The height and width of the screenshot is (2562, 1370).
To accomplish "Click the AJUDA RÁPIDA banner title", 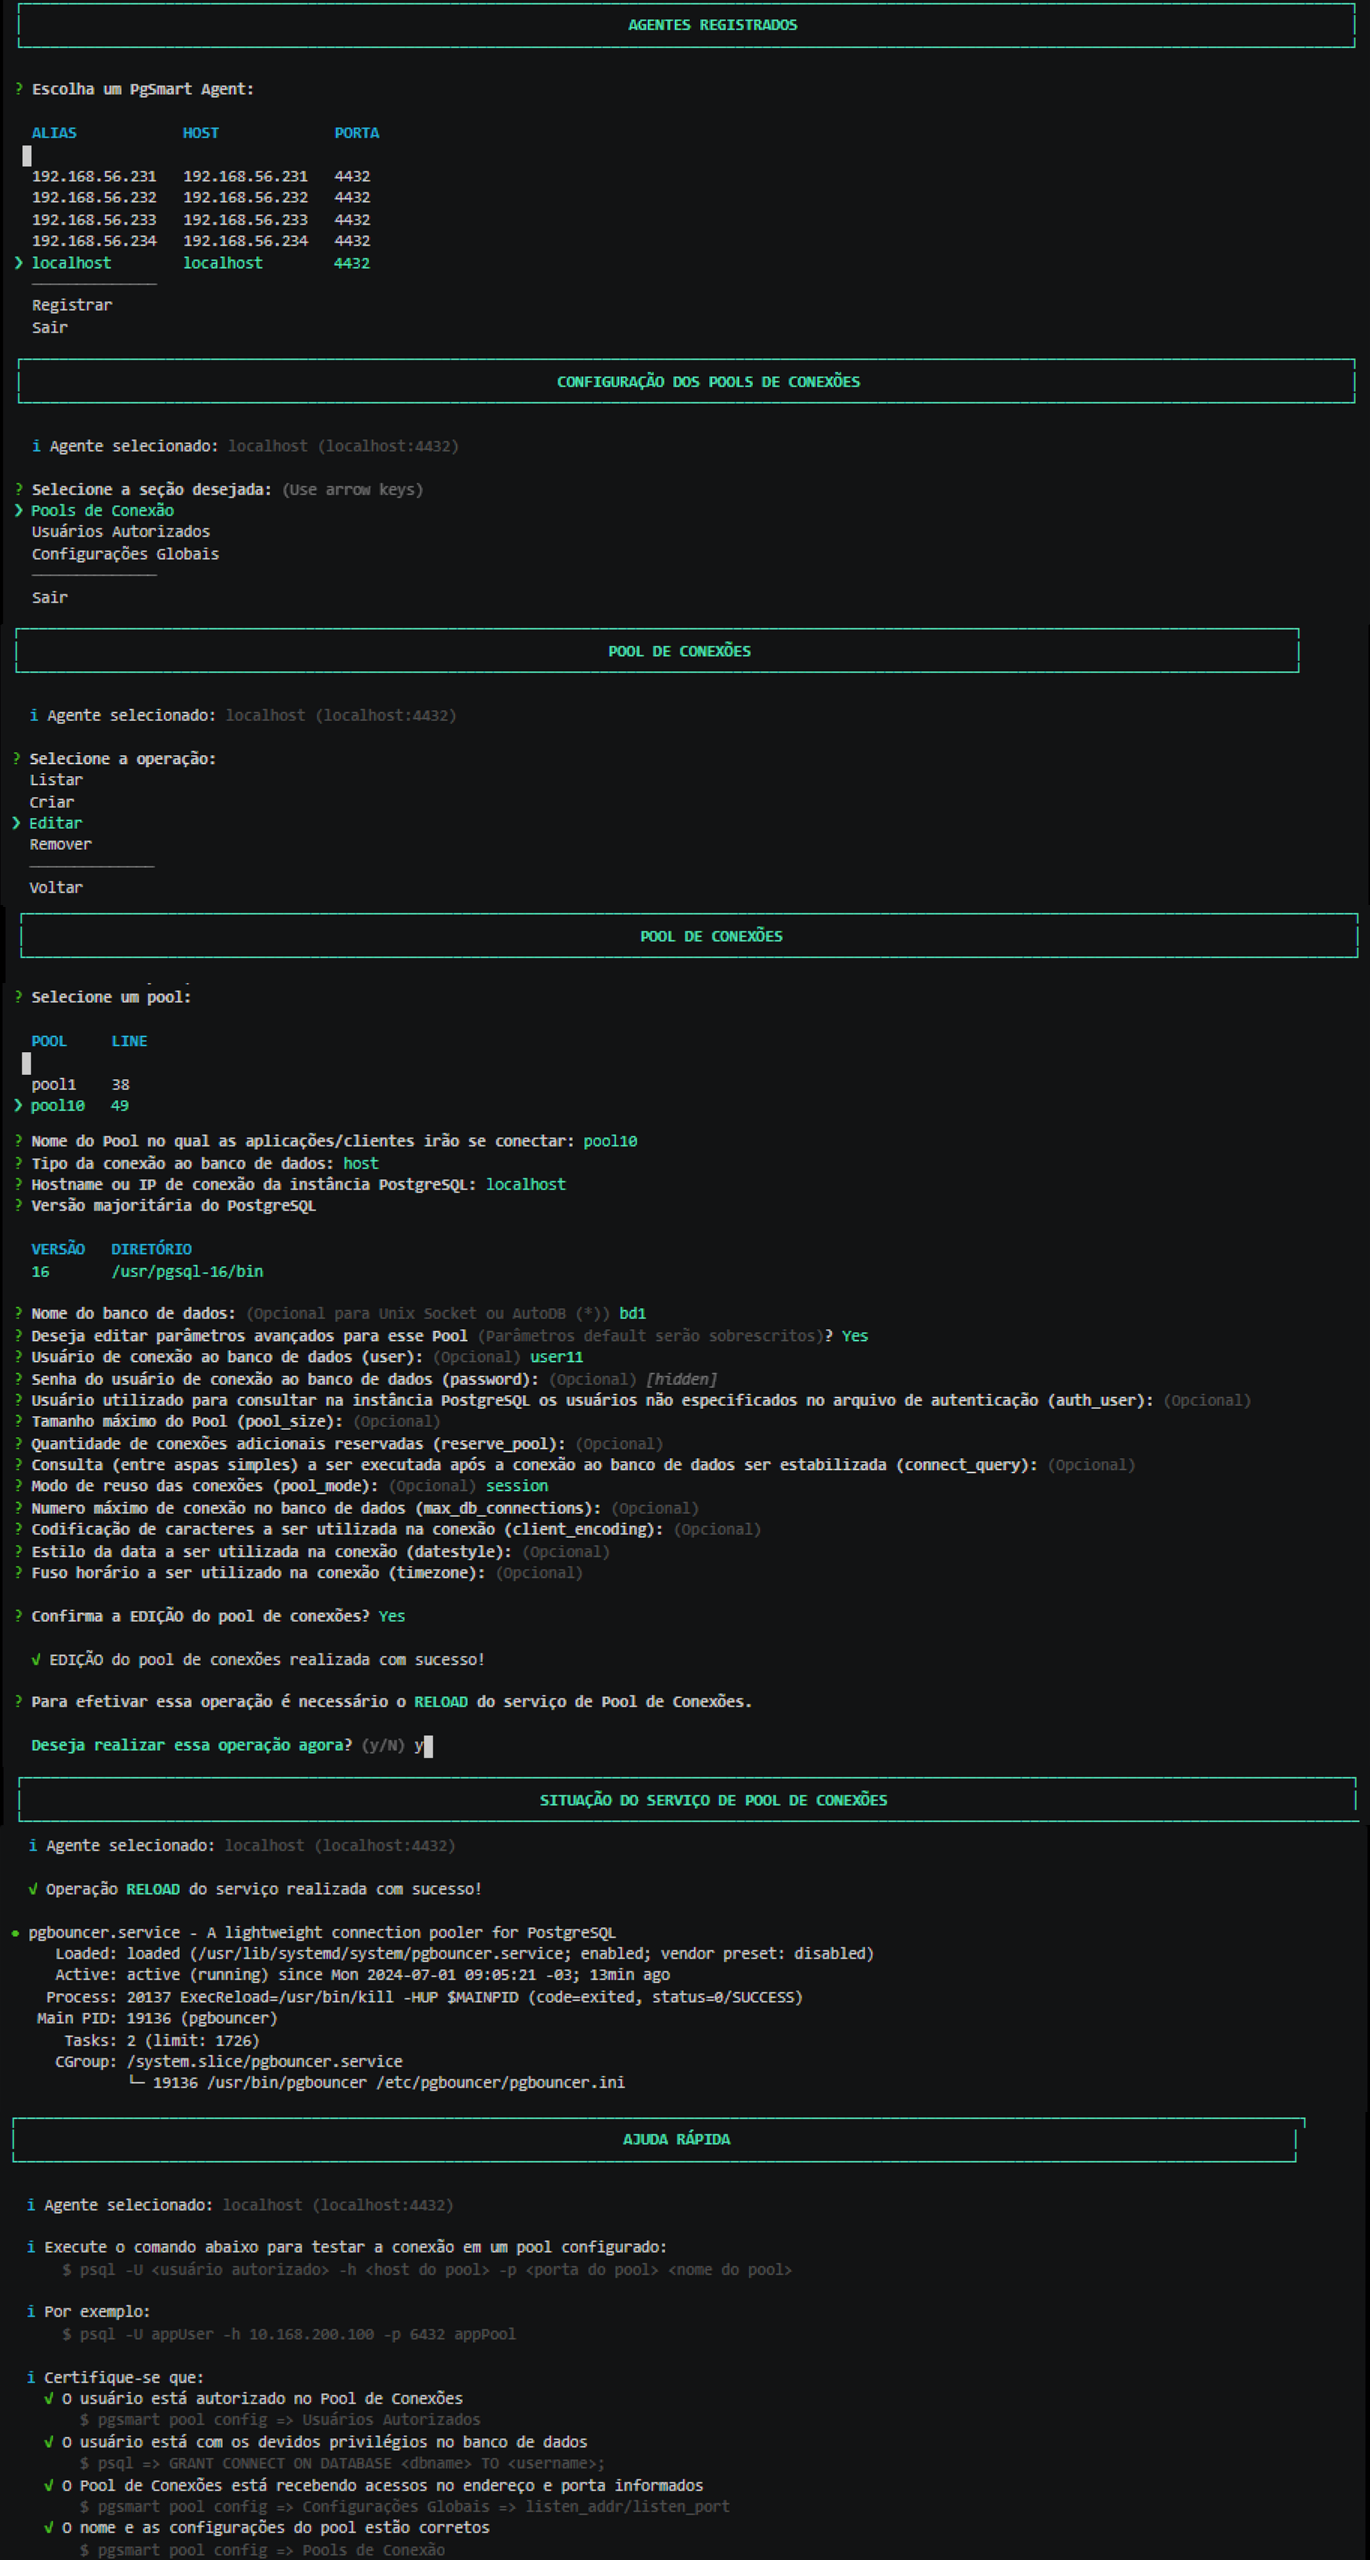I will tap(676, 2139).
